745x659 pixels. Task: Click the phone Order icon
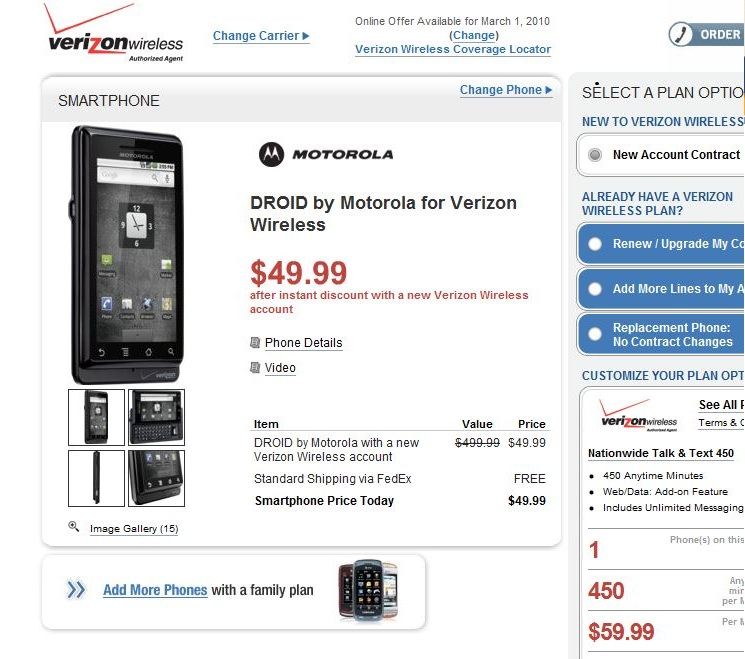pyautogui.click(x=682, y=34)
